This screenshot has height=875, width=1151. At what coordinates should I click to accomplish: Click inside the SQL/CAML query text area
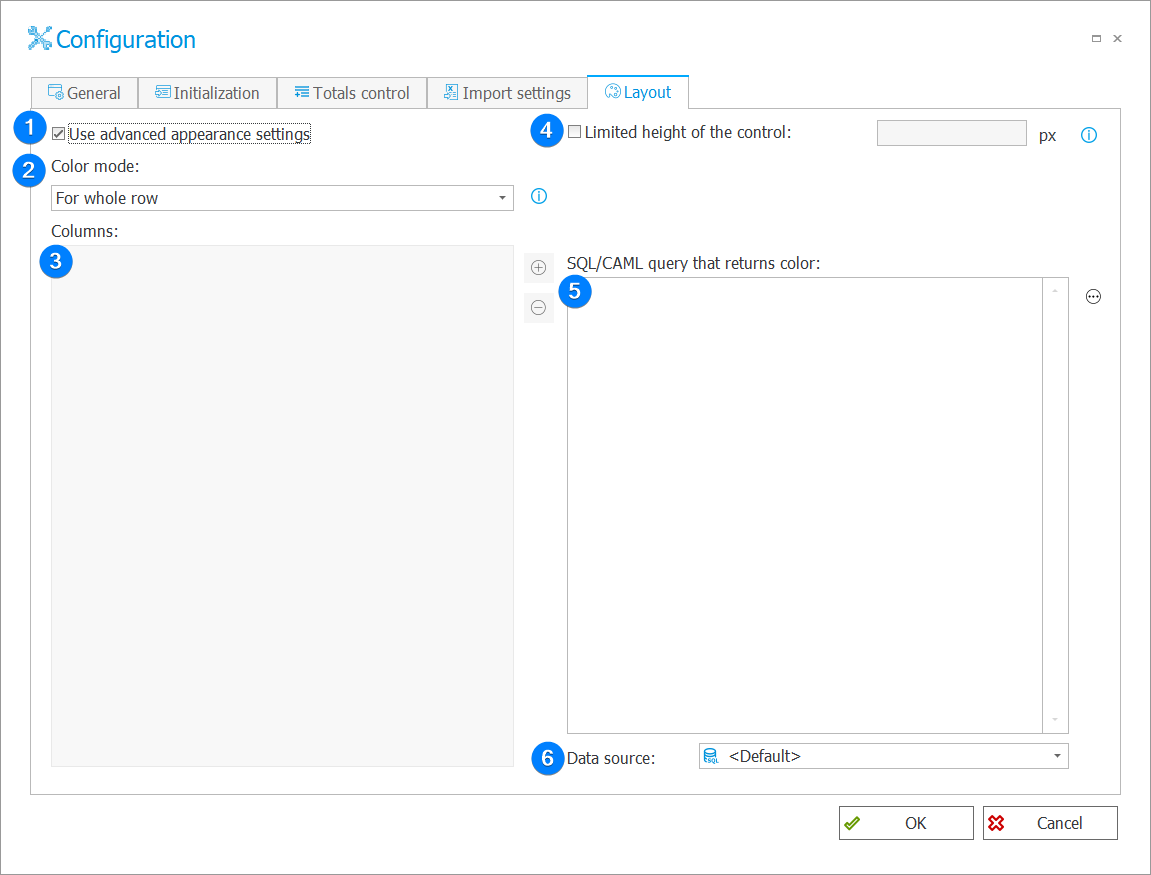(805, 505)
